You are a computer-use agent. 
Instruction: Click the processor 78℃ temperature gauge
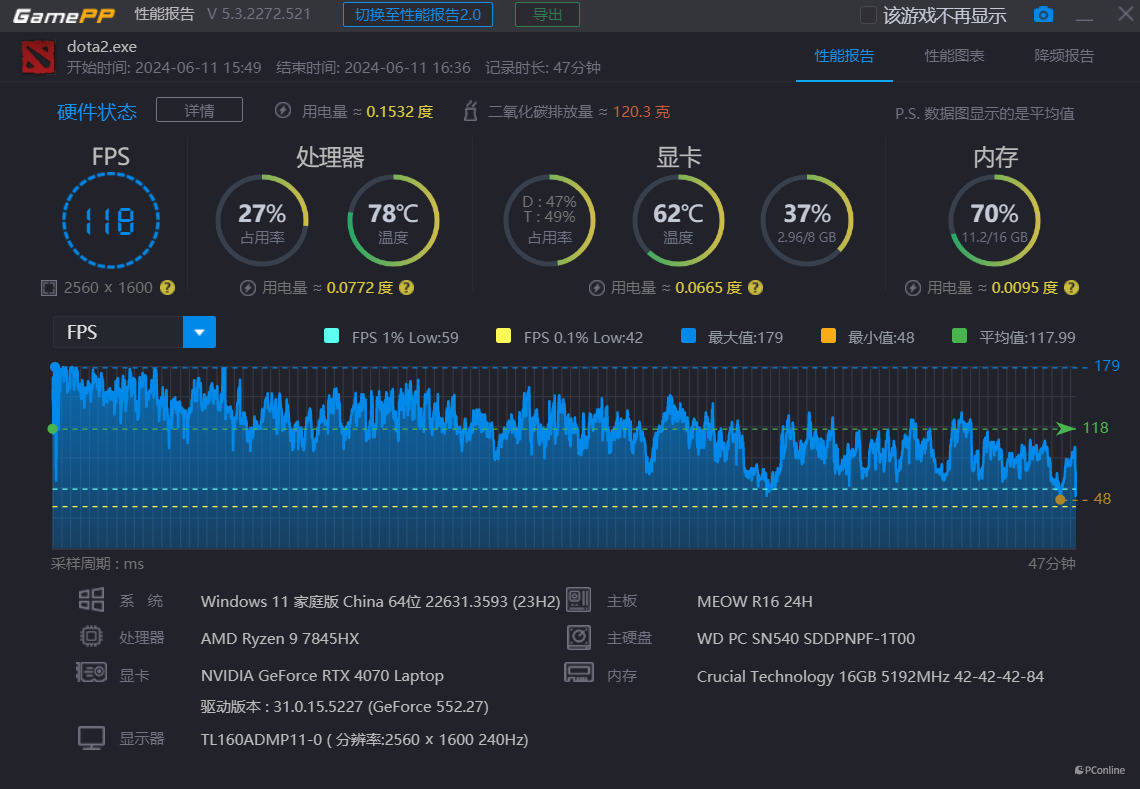(x=393, y=220)
